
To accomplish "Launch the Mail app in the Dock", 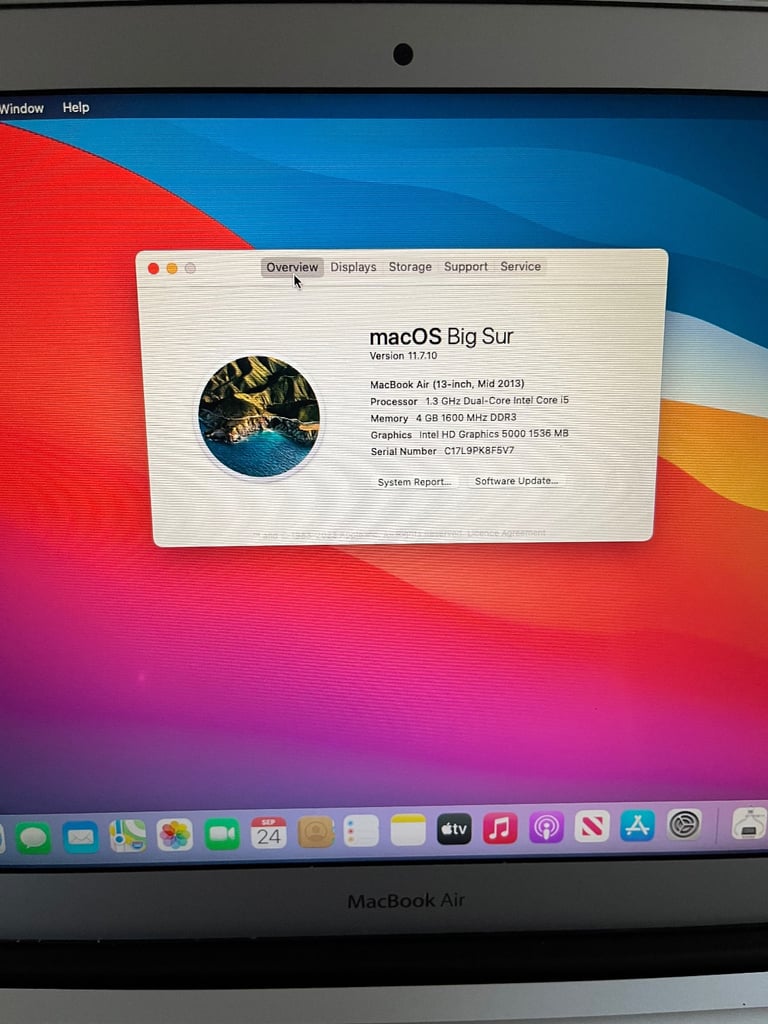I will [x=80, y=837].
